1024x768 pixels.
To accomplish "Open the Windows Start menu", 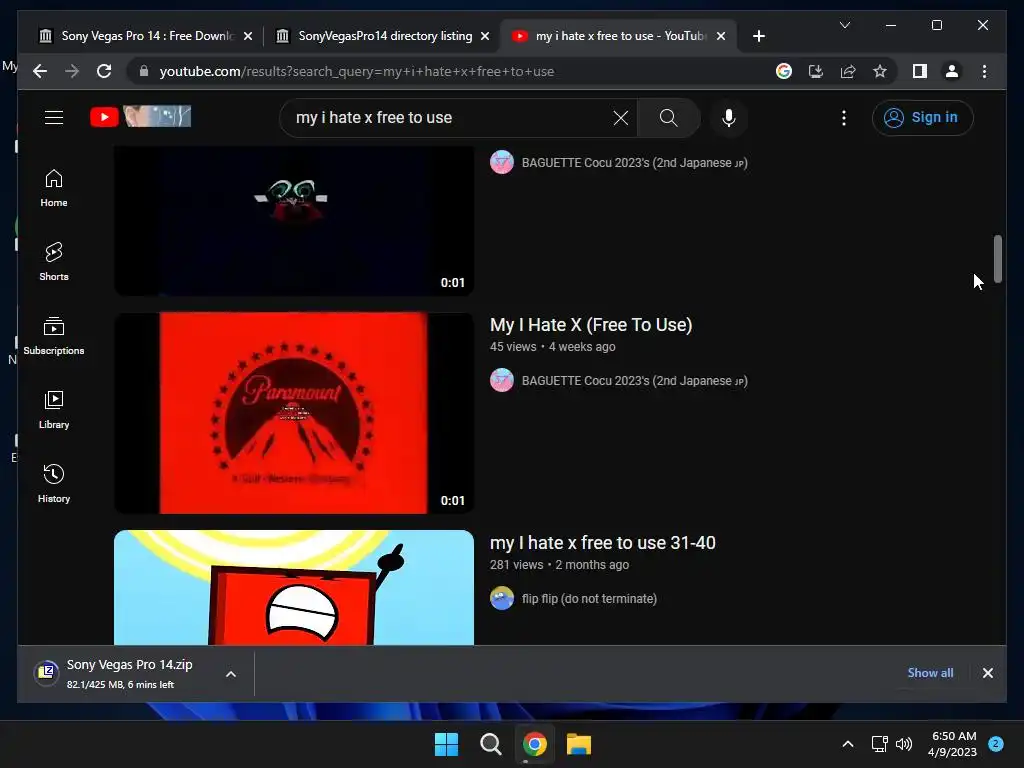I will coord(447,744).
